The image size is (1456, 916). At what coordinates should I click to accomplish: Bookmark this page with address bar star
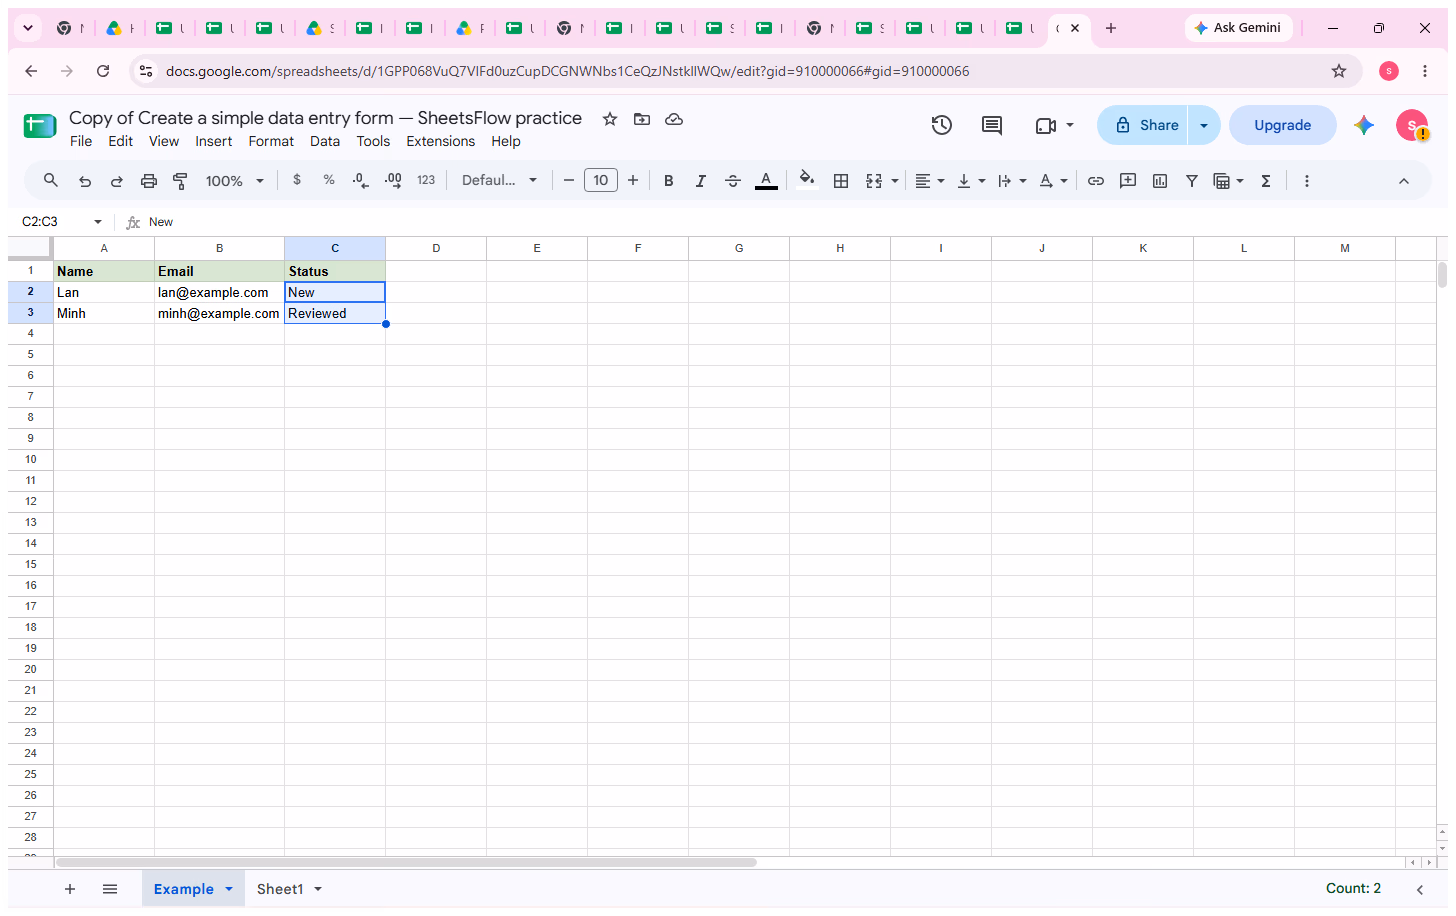1339,71
